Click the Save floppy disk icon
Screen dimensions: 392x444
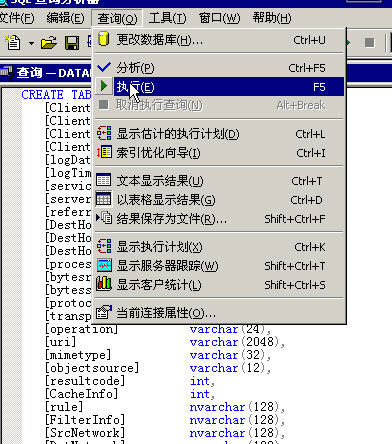(x=72, y=43)
